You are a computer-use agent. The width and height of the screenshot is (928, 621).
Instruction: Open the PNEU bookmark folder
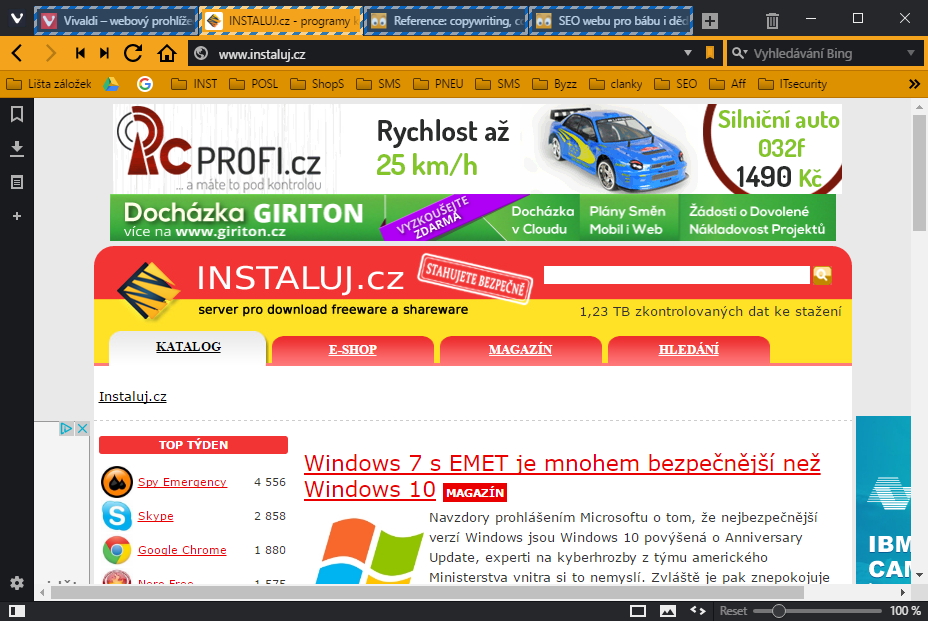(438, 84)
